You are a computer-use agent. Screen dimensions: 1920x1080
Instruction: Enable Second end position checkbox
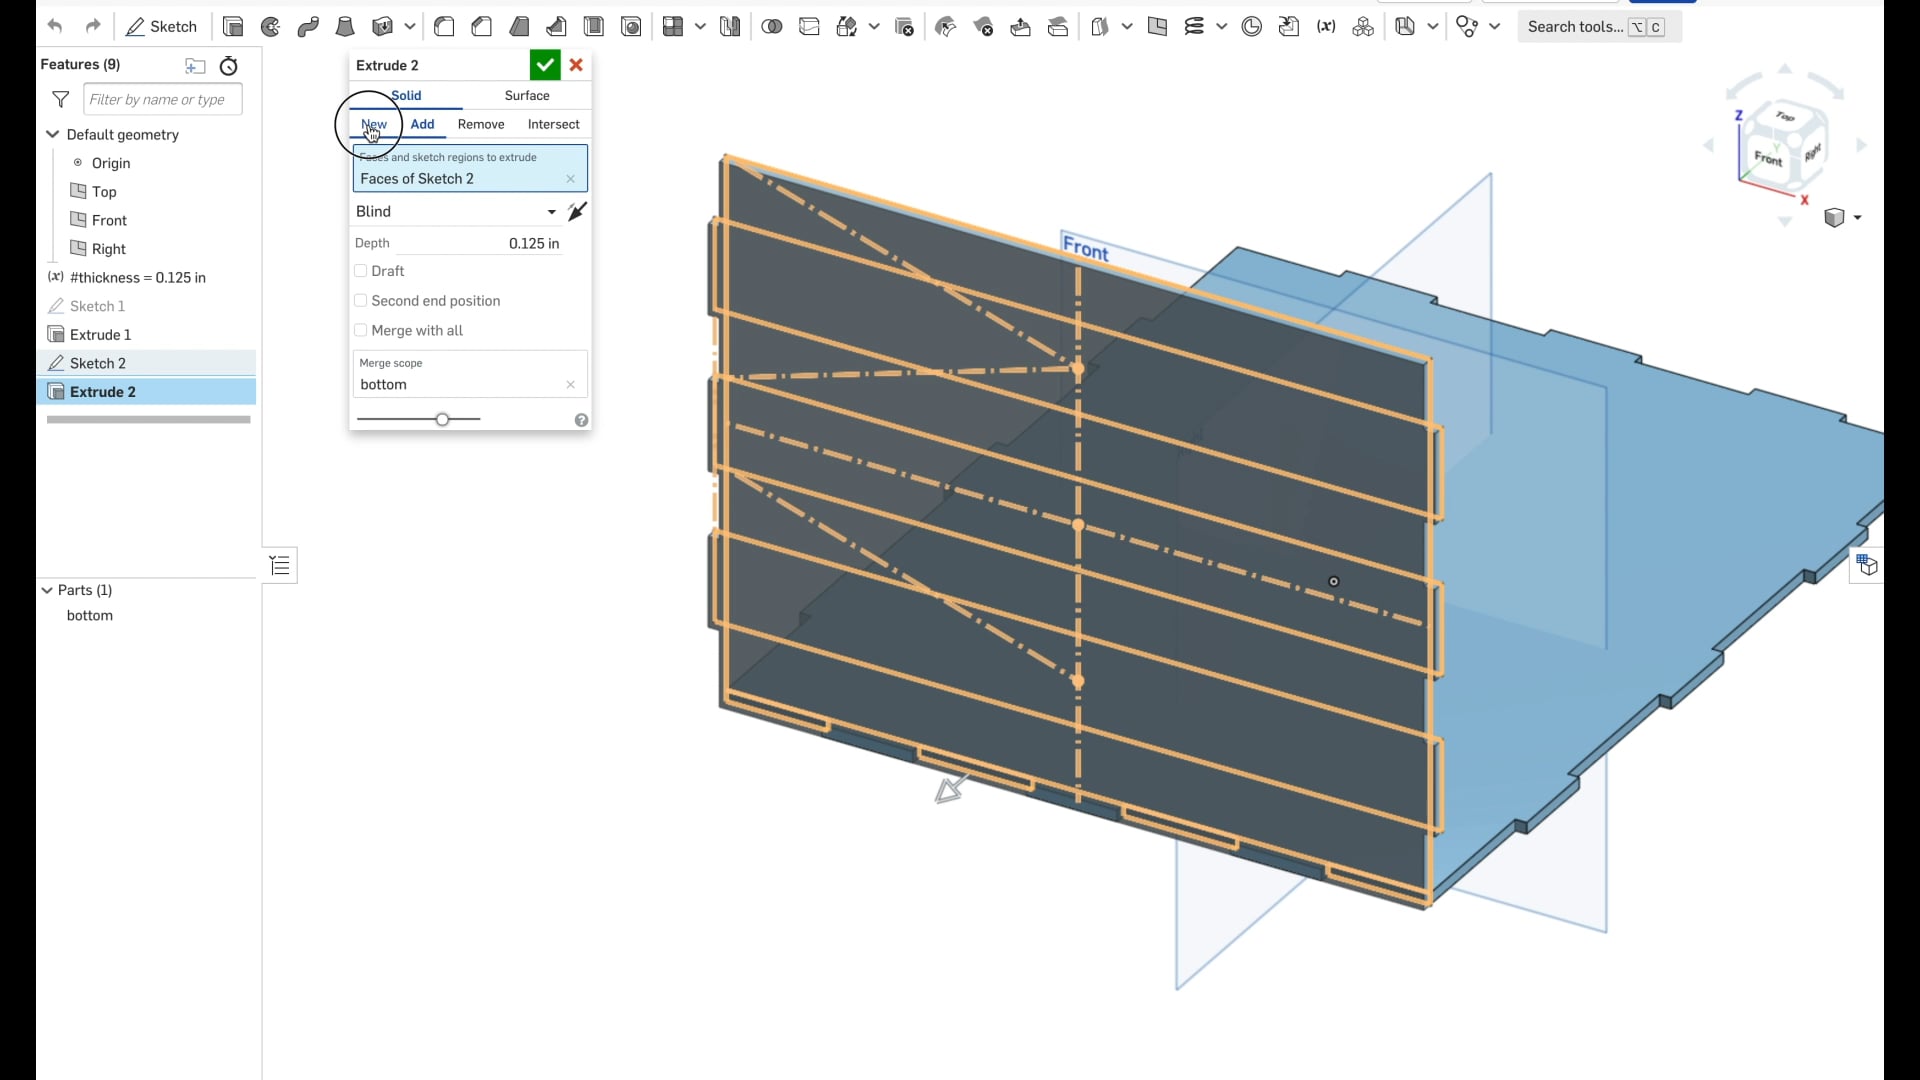(360, 301)
